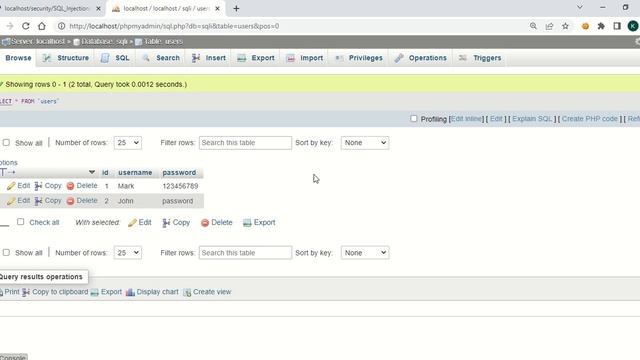640x360 pixels.
Task: Open the Structure tab
Action: pyautogui.click(x=66, y=58)
